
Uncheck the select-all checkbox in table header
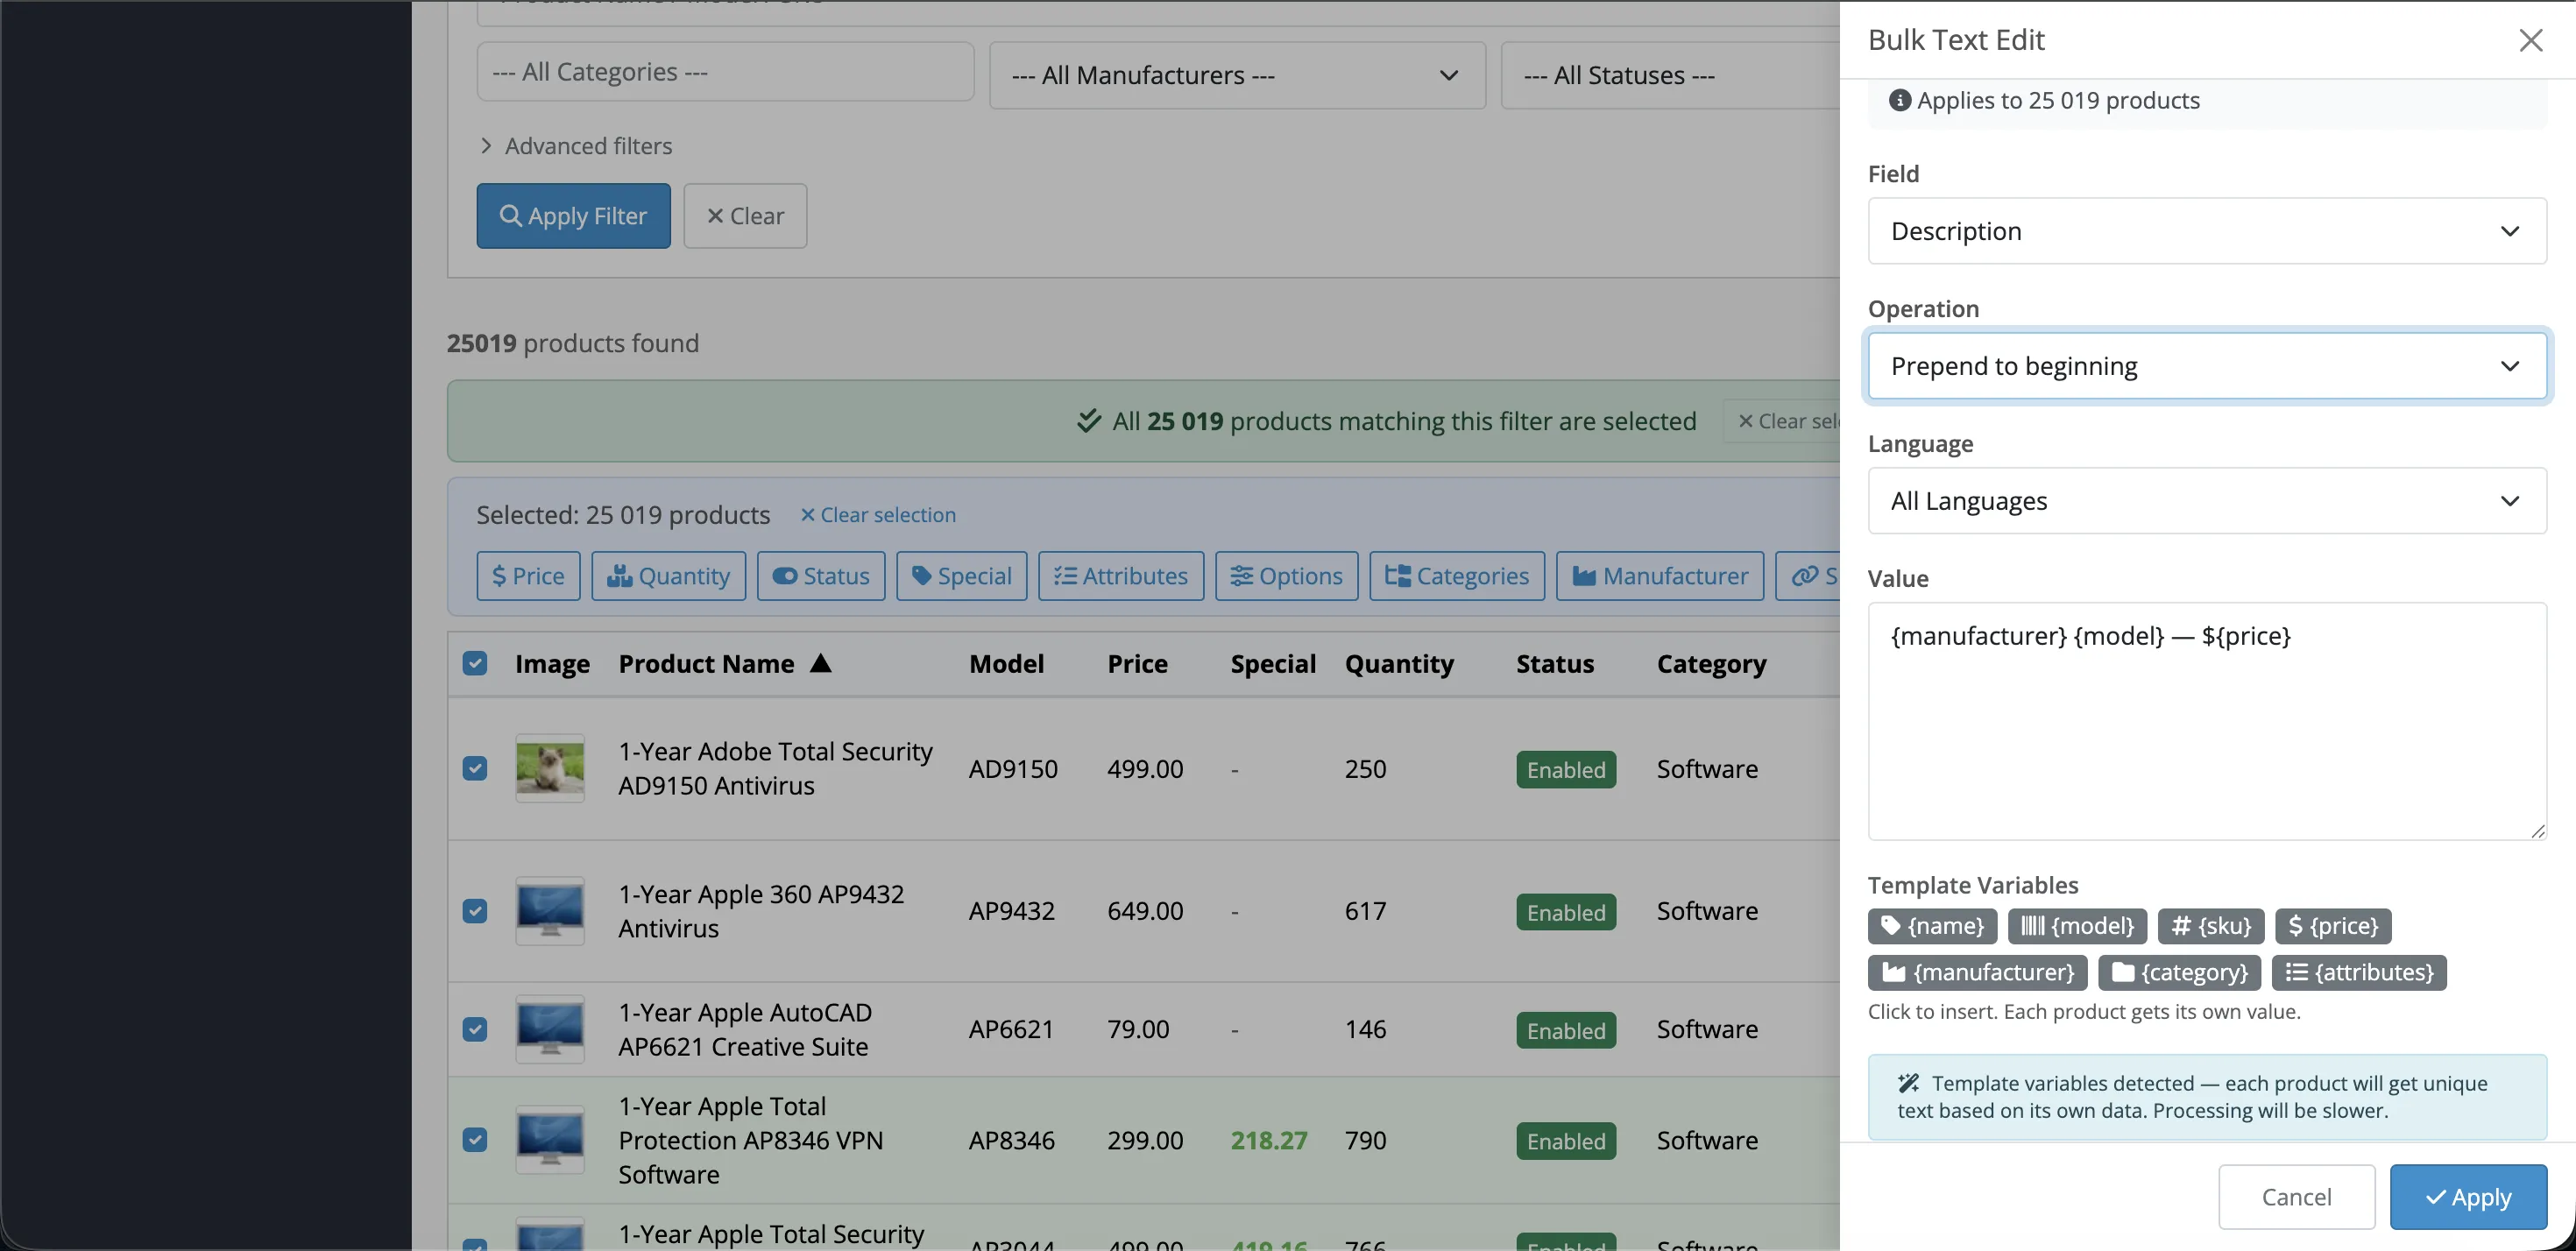click(x=475, y=663)
